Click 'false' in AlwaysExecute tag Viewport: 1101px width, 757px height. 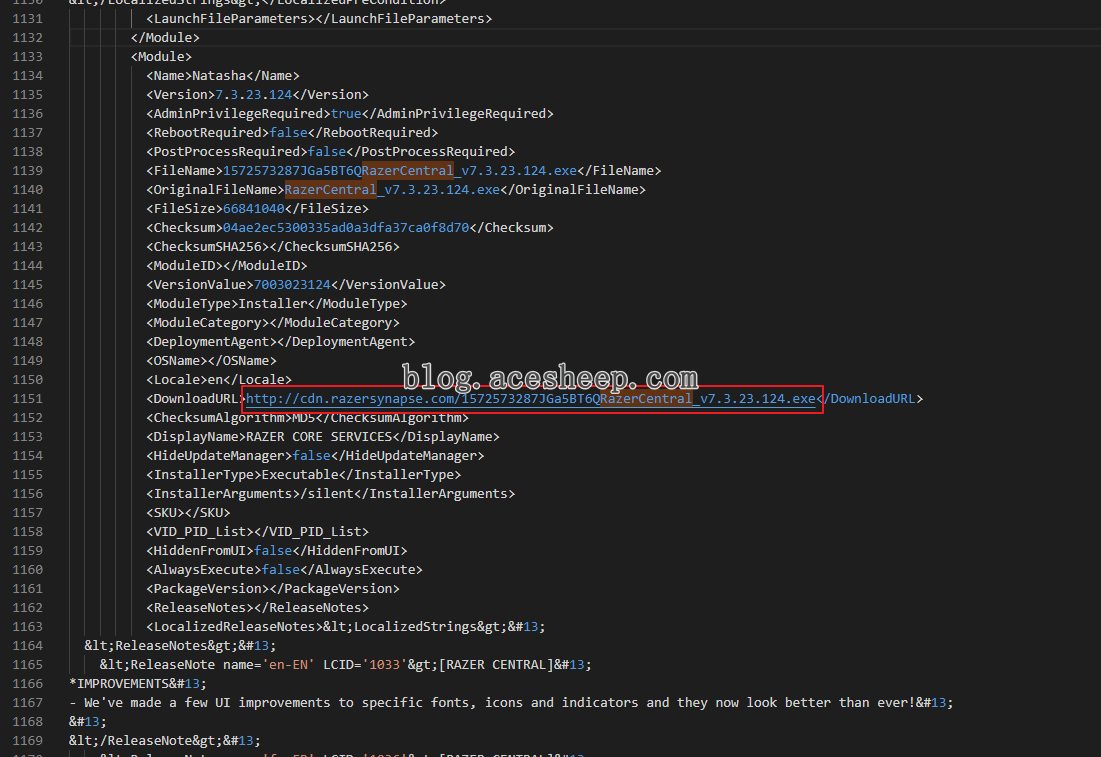click(x=280, y=570)
